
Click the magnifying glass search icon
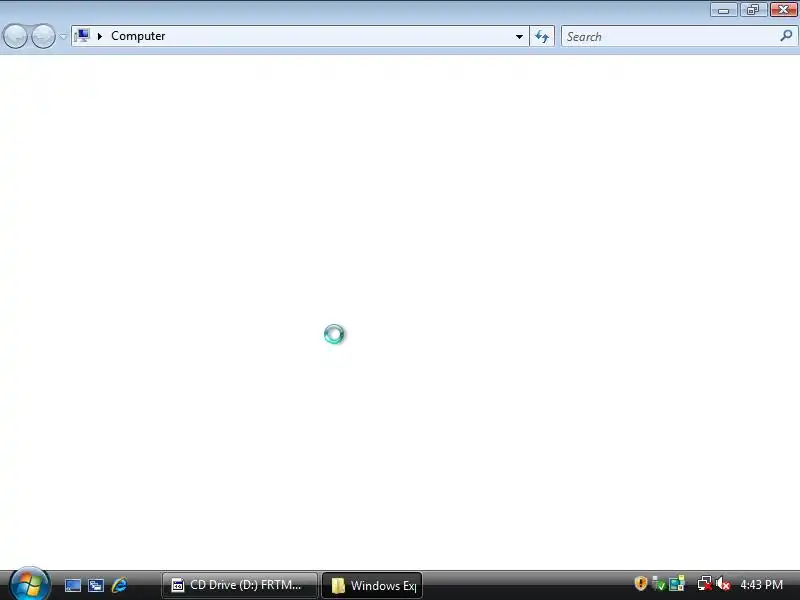[x=786, y=36]
